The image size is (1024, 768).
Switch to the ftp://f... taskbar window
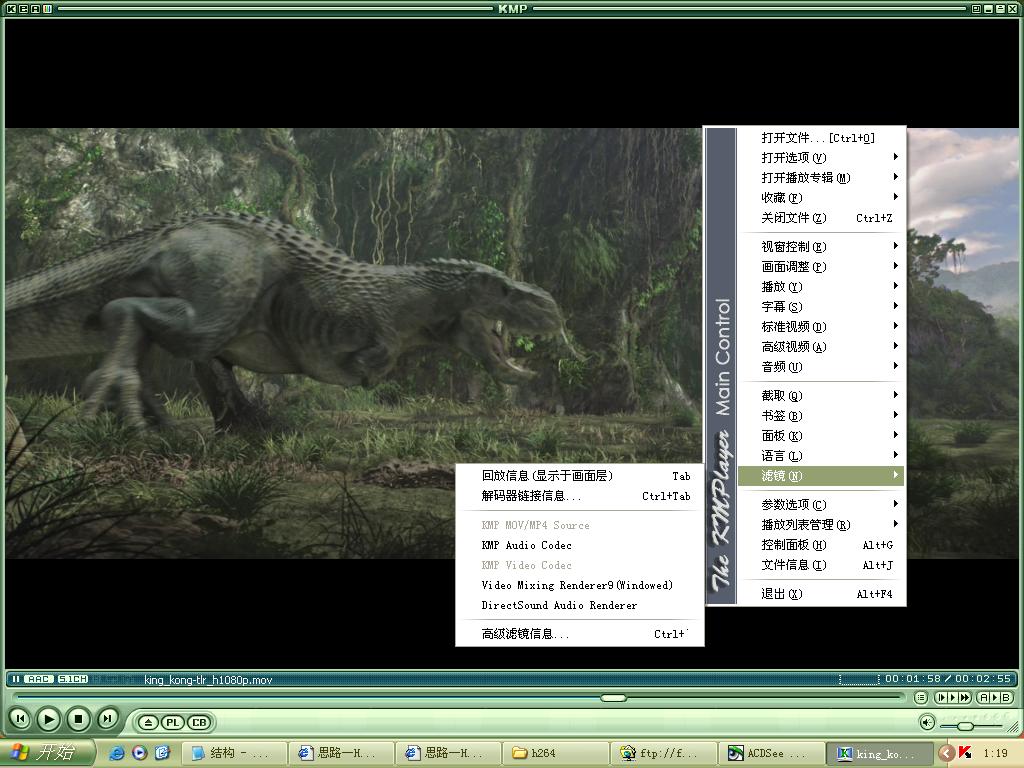click(x=662, y=754)
